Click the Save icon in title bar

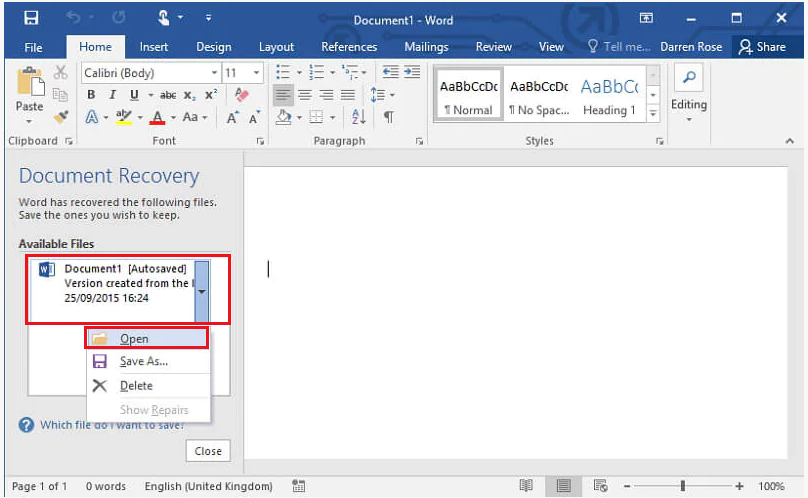pos(31,18)
